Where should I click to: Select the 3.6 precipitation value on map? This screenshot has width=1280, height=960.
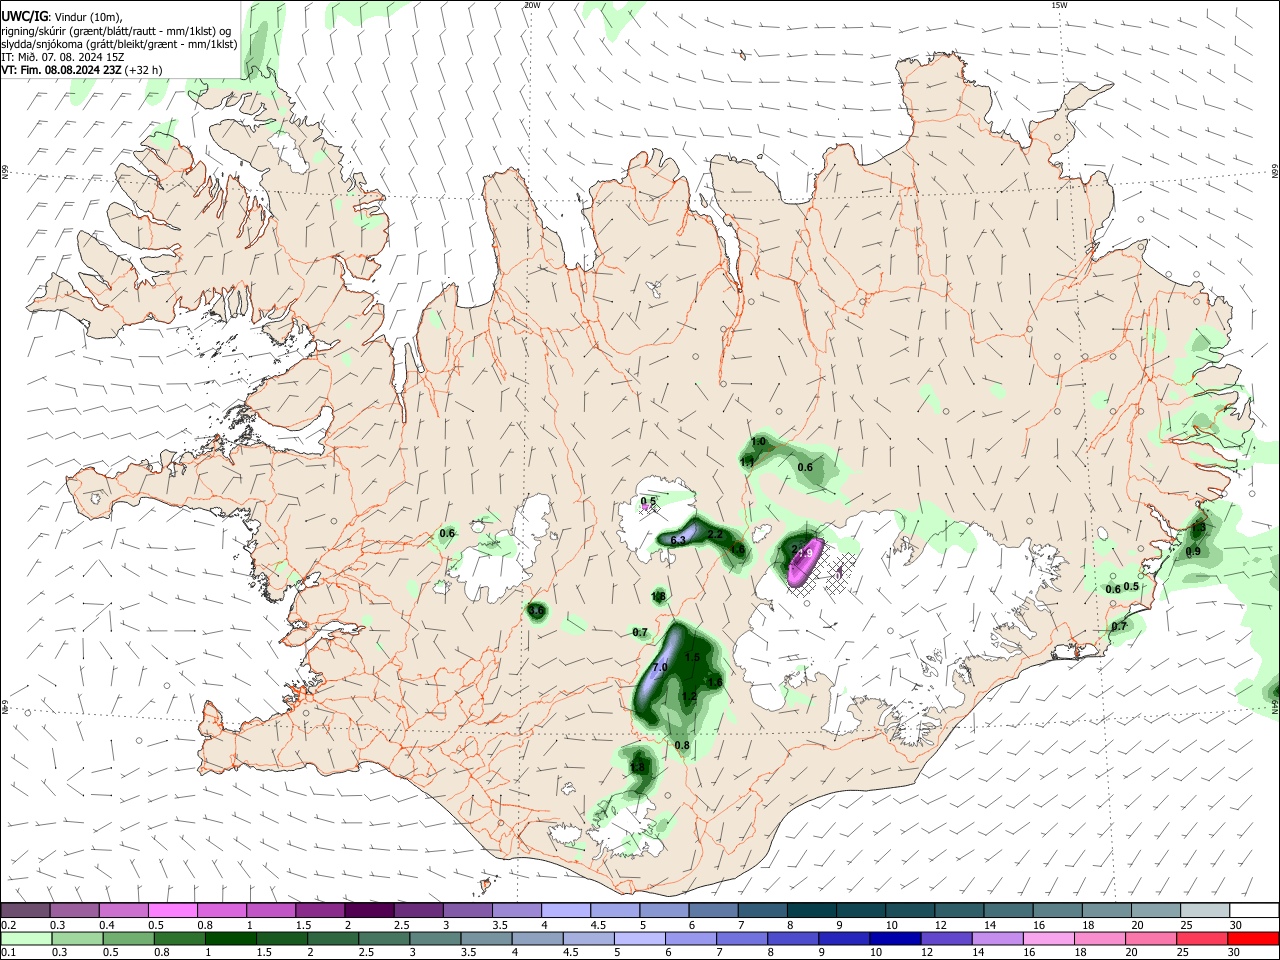pyautogui.click(x=537, y=610)
